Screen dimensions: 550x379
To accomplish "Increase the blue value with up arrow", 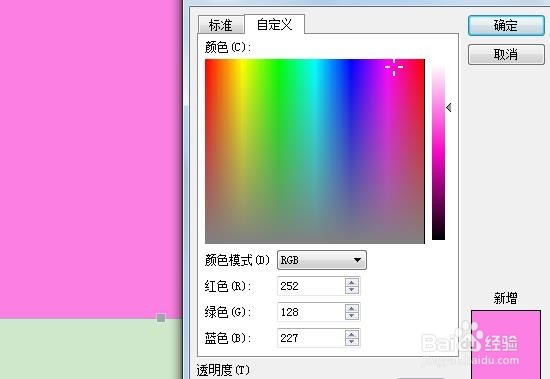I will (x=352, y=334).
